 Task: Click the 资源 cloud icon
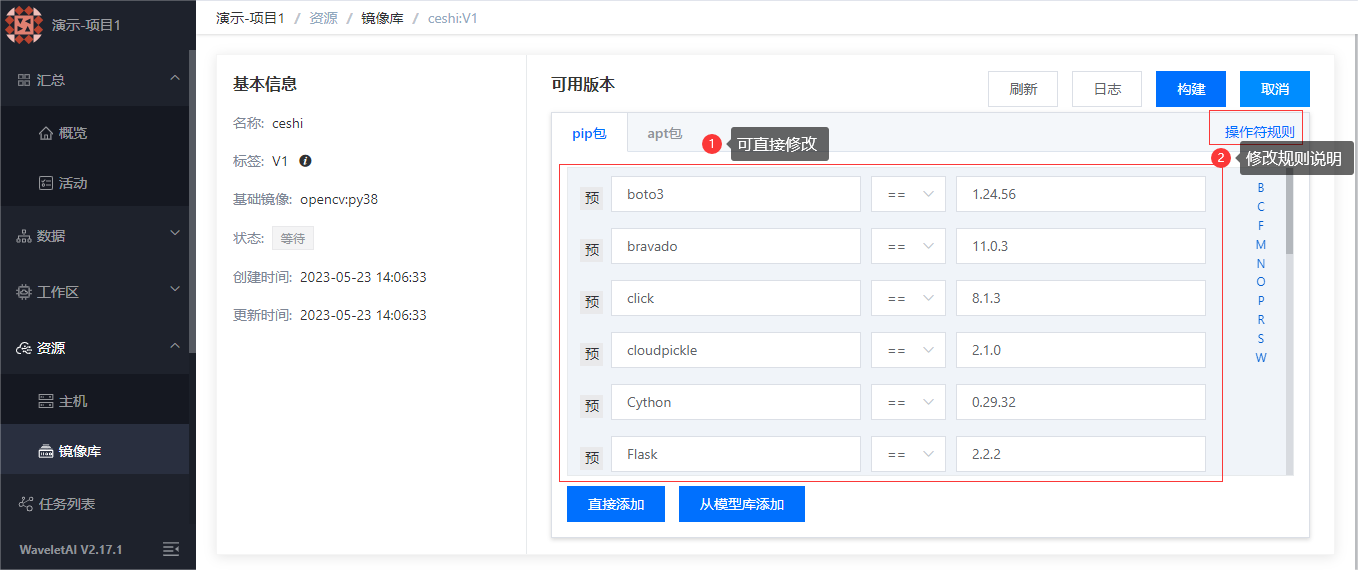pos(24,348)
